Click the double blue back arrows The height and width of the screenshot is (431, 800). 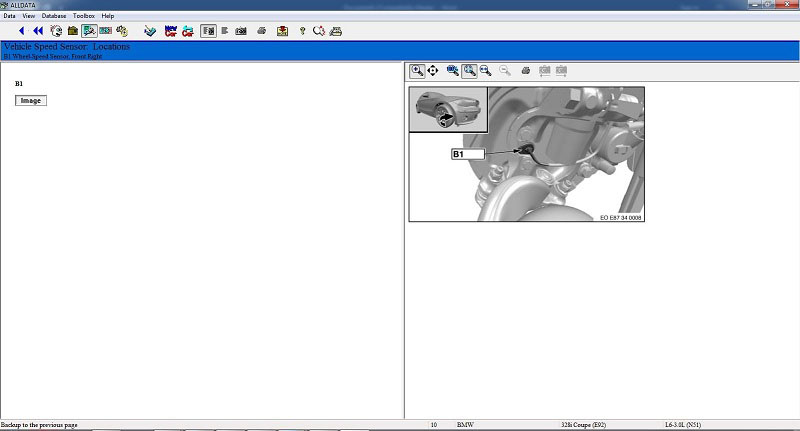tap(38, 31)
